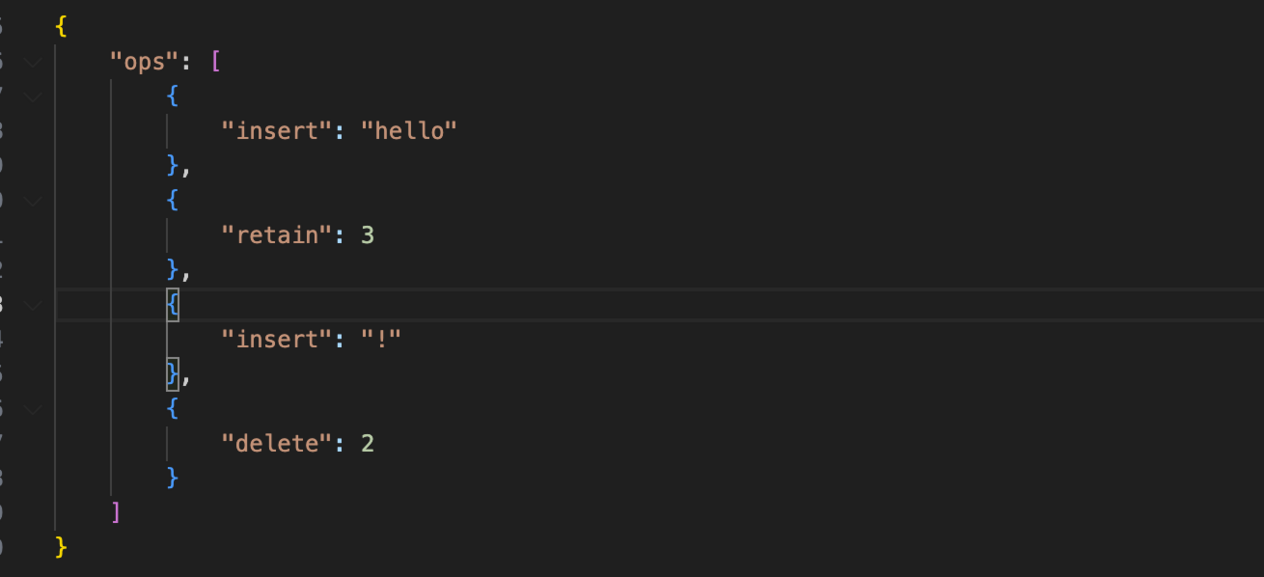Click the yellow closing curly brace
The height and width of the screenshot is (577, 1264).
click(61, 547)
